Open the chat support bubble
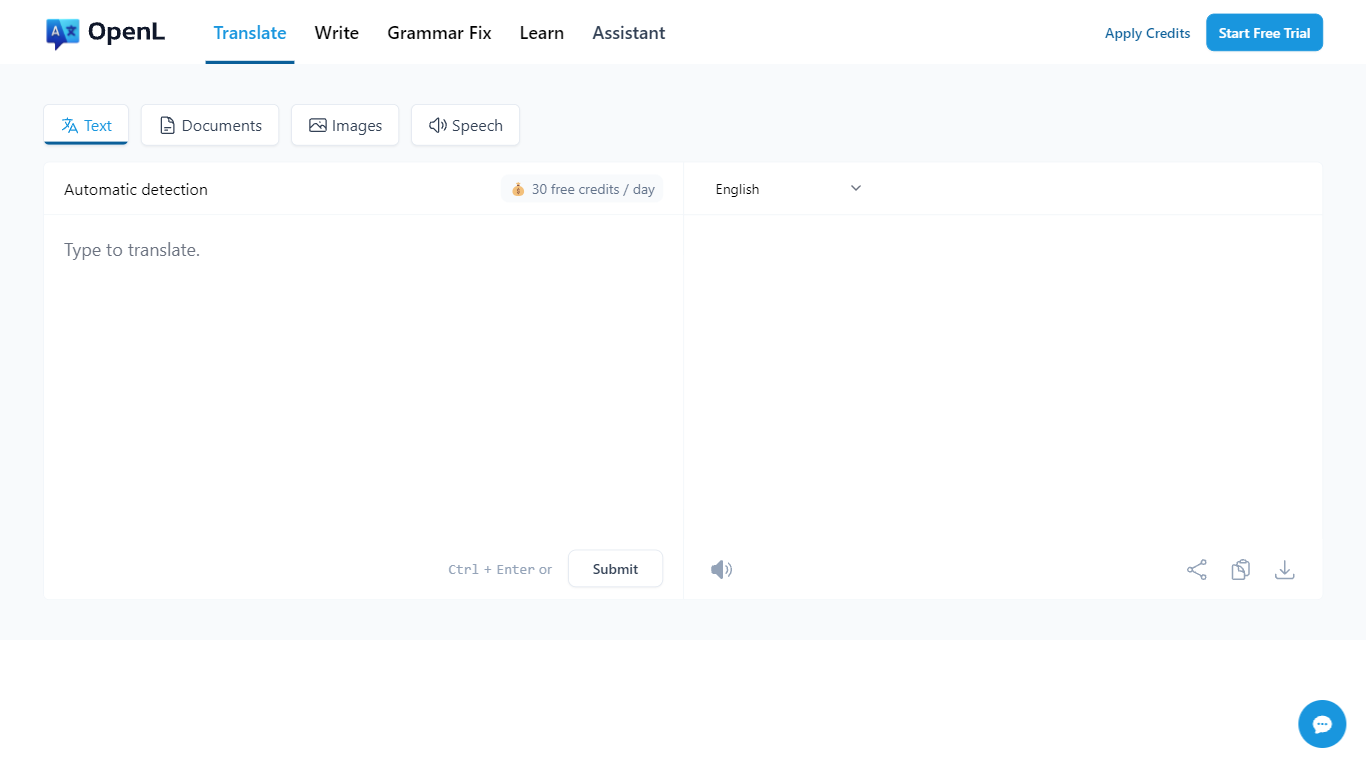This screenshot has width=1366, height=768. tap(1321, 724)
